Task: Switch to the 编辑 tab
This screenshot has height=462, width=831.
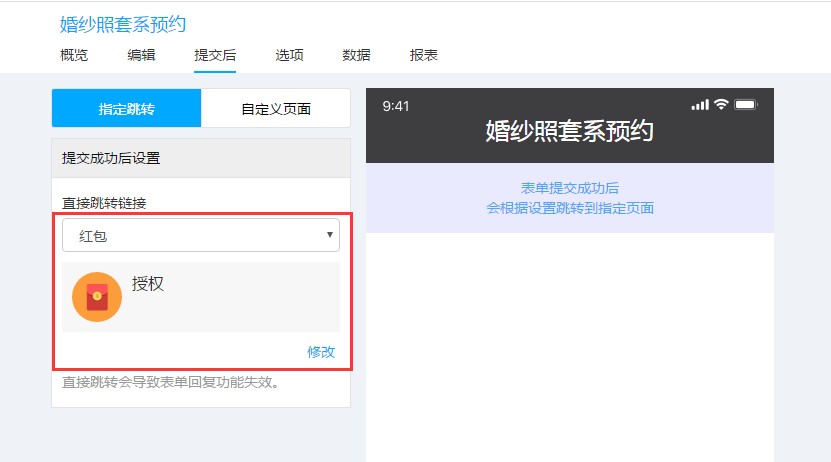Action: (142, 55)
